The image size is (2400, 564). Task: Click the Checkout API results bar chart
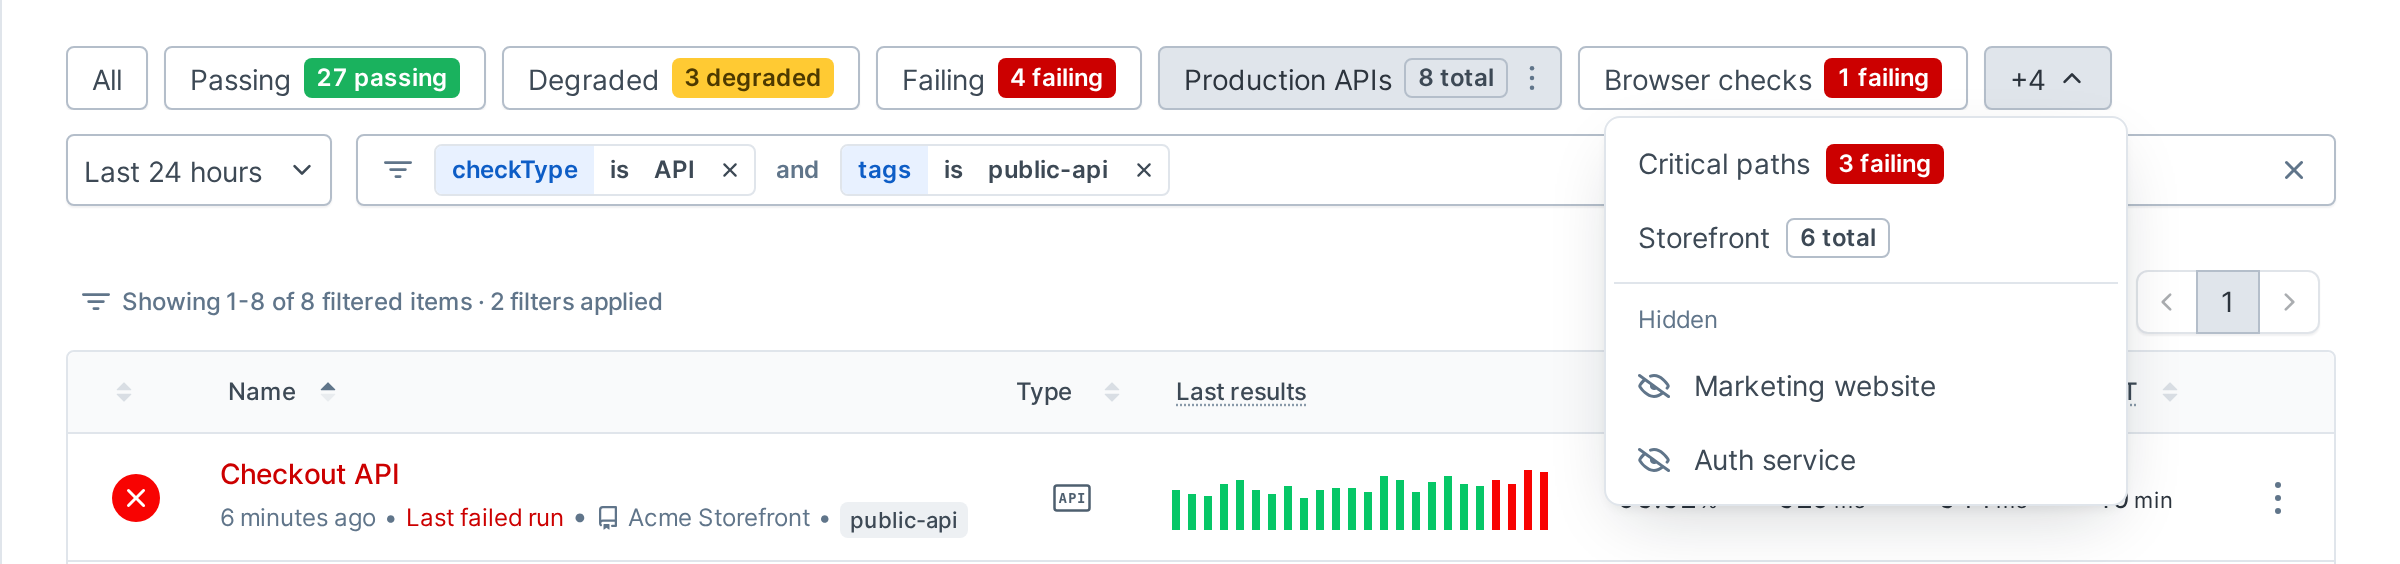coord(1360,500)
